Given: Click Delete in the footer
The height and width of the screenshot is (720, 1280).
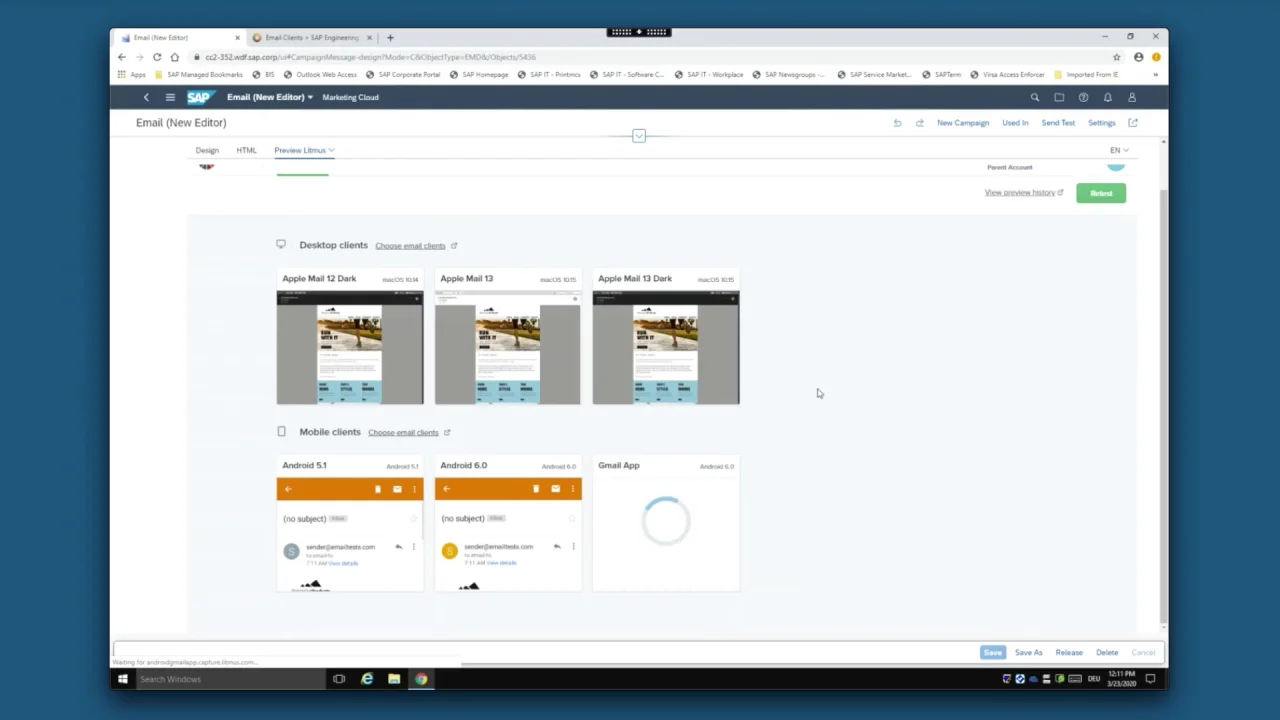Looking at the screenshot, I should click(1107, 652).
